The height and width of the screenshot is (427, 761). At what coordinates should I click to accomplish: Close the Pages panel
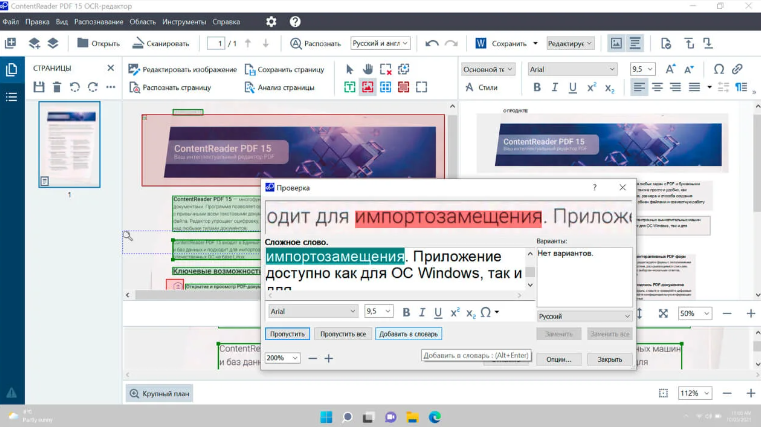(x=111, y=68)
